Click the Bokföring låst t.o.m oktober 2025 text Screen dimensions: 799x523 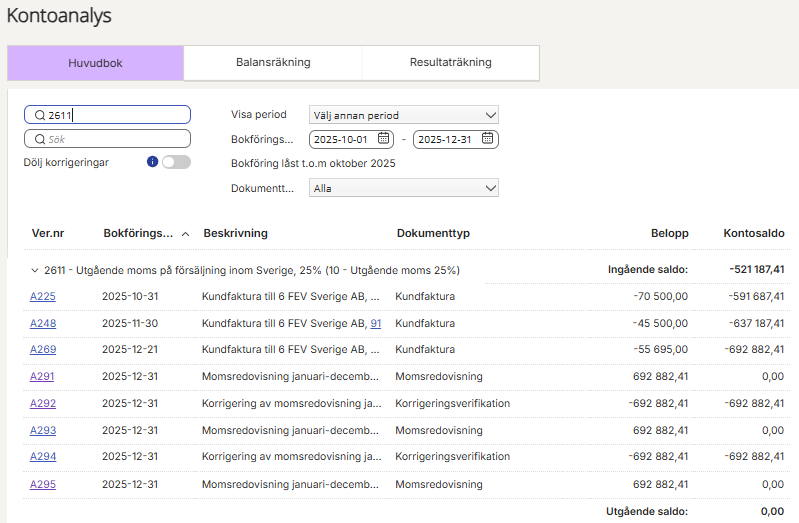313,163
